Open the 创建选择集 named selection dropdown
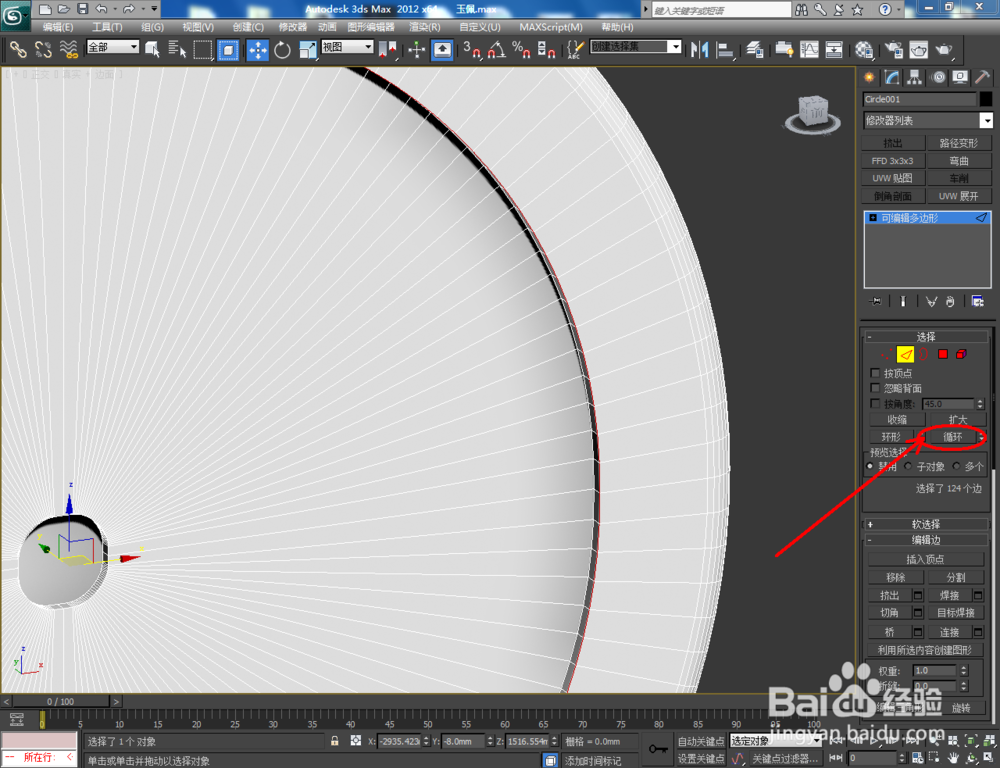1000x768 pixels. 635,47
